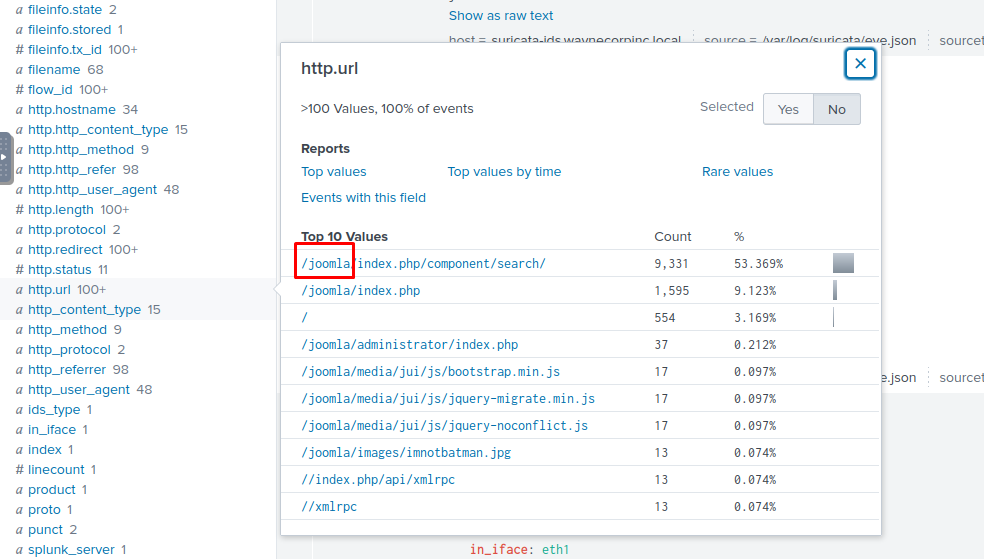Open in_iface field in sidebar
The image size is (984, 559).
click(51, 430)
